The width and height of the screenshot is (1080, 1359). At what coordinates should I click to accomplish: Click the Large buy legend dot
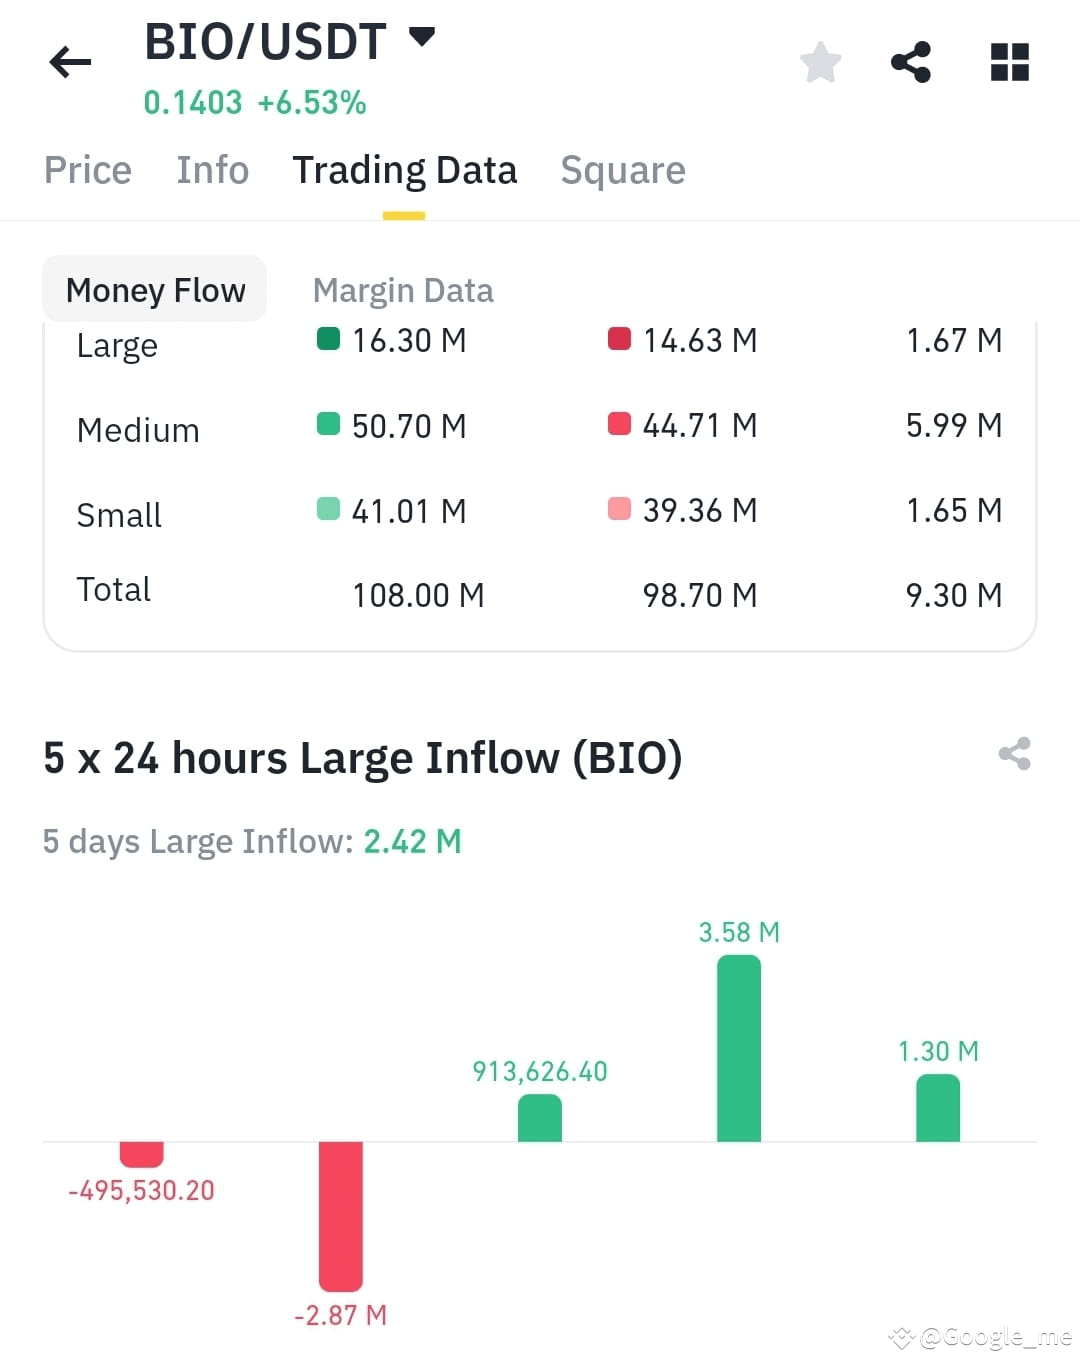click(327, 339)
